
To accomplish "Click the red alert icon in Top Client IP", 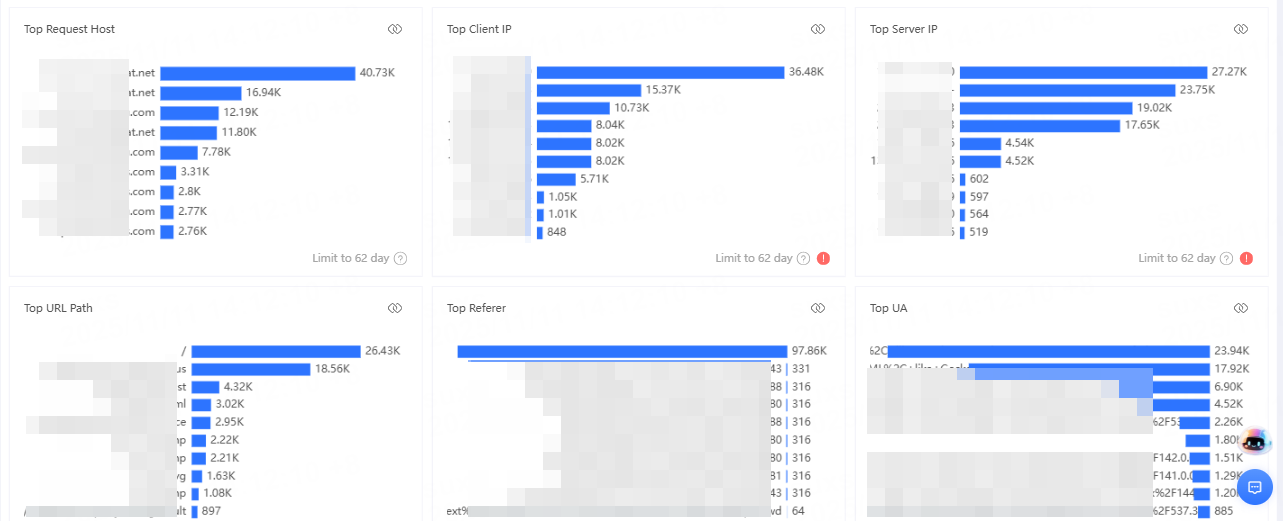I will coord(823,258).
